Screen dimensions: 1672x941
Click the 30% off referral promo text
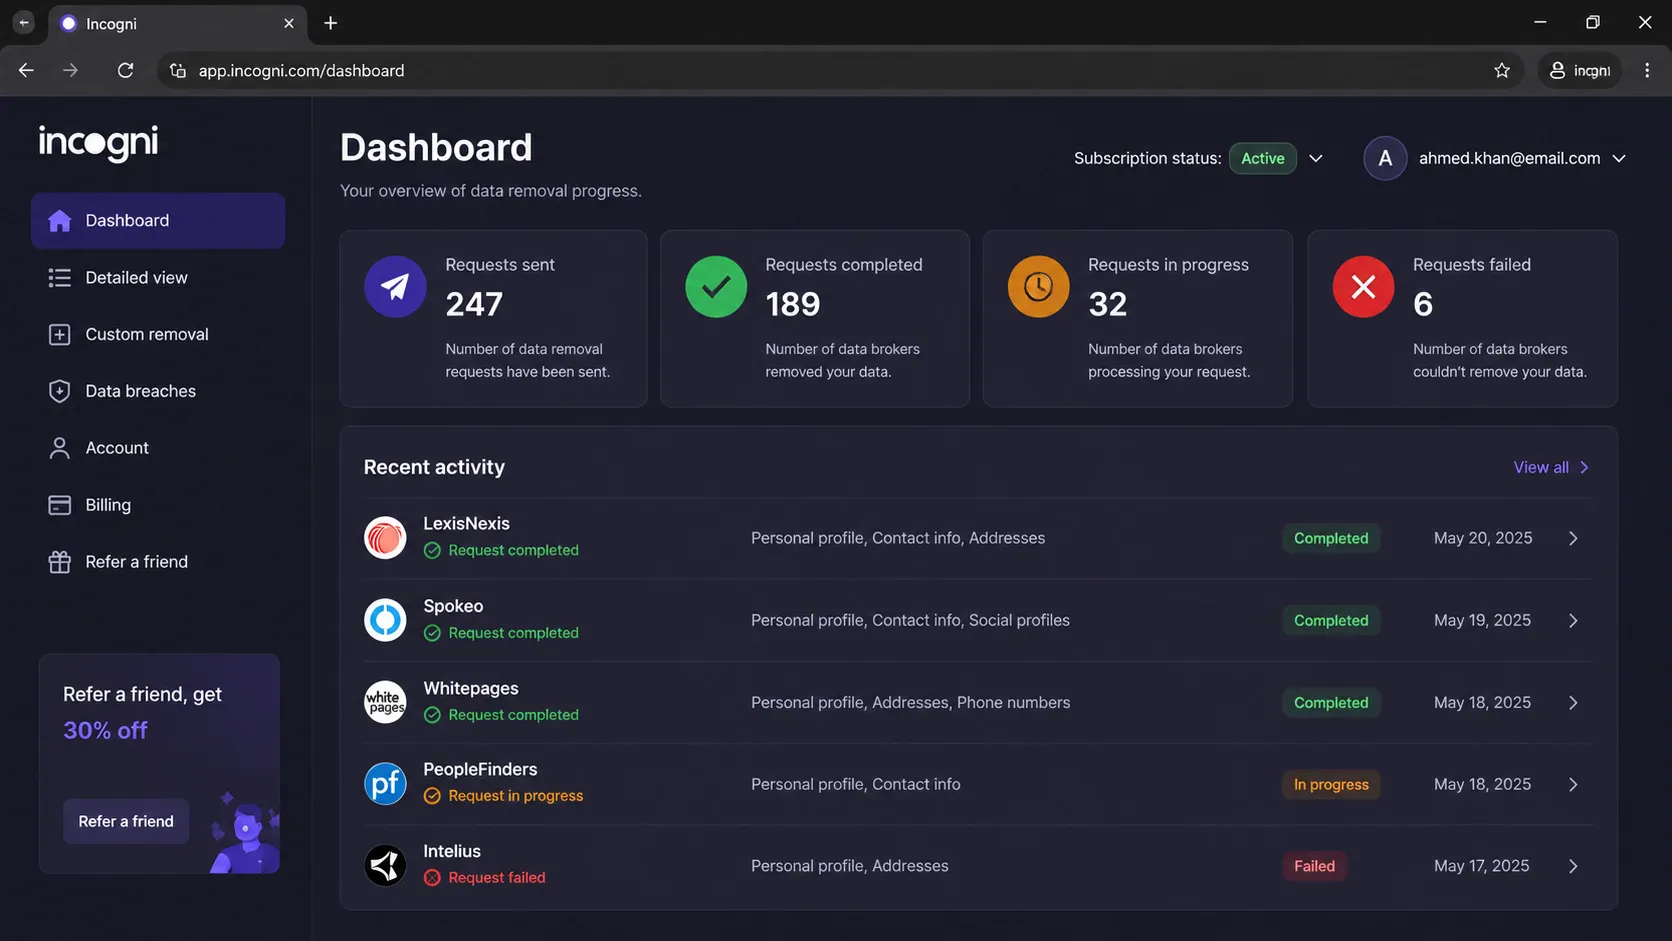click(x=105, y=731)
